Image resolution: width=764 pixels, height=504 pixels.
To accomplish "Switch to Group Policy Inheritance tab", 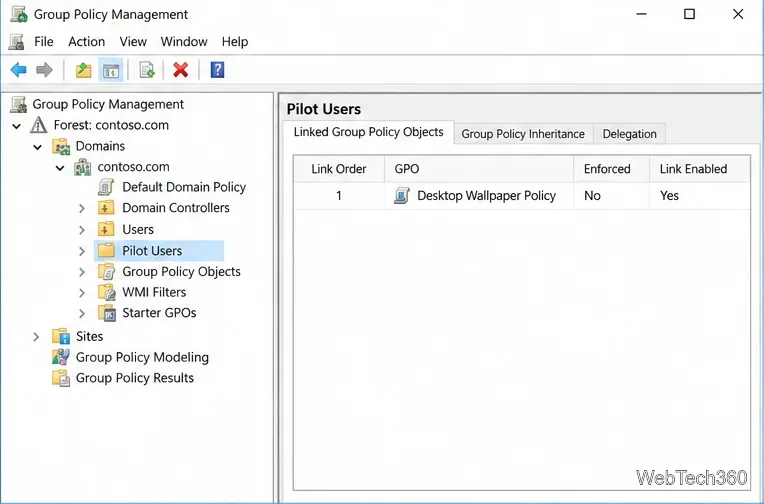I will click(523, 134).
